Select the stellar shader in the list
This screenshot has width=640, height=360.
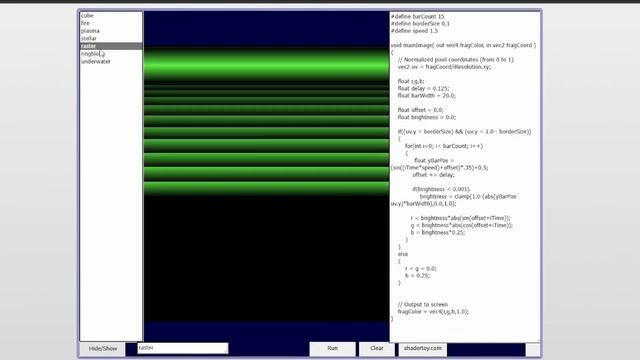coord(111,38)
